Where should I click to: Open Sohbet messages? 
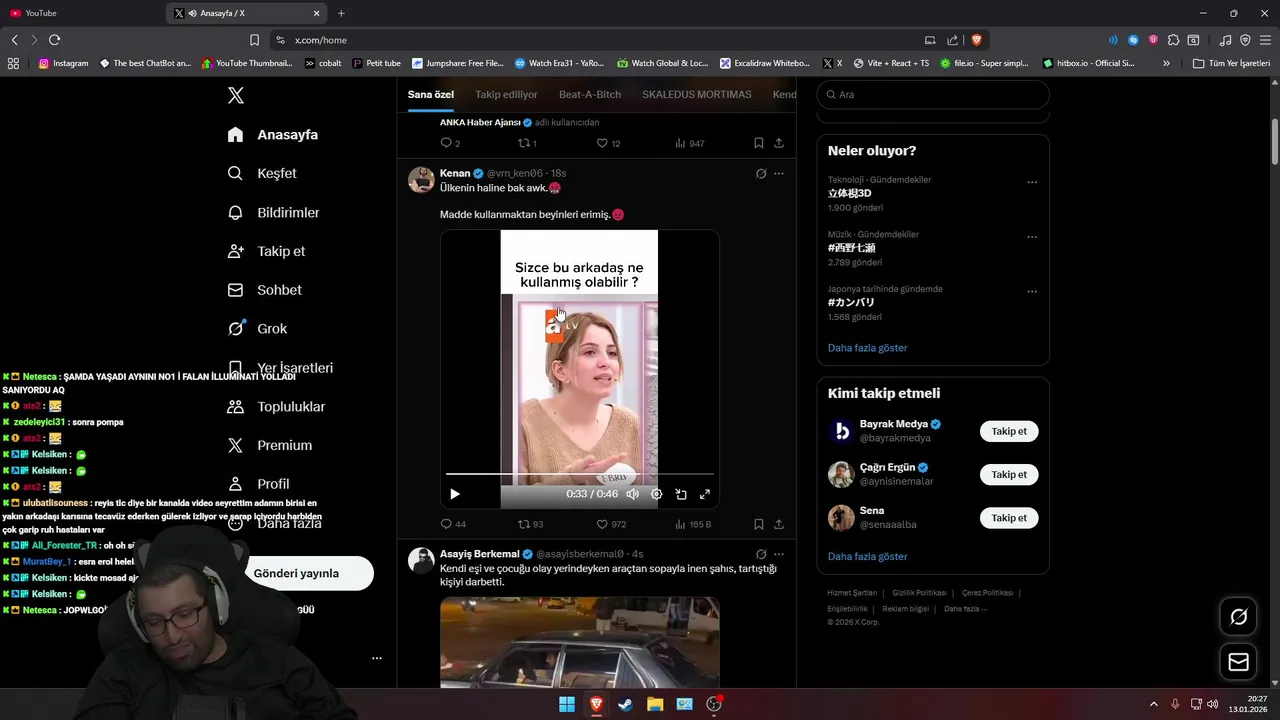click(x=265, y=290)
